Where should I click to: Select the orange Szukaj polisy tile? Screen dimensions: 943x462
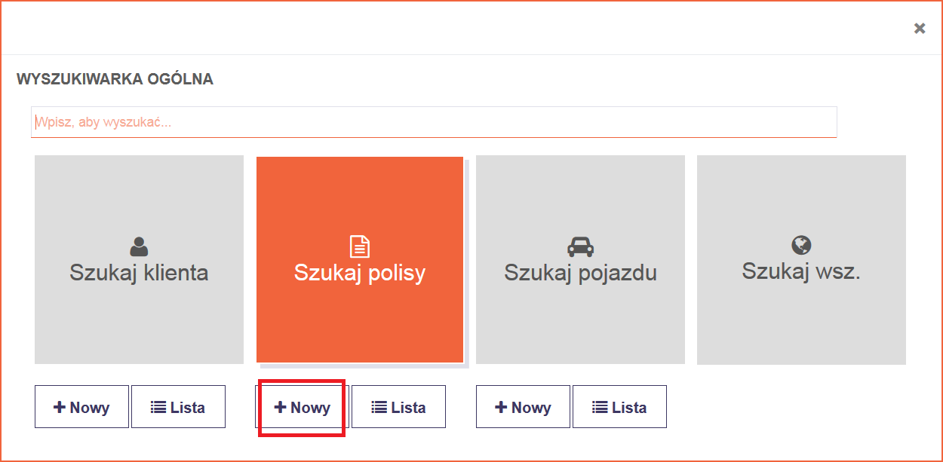(360, 259)
